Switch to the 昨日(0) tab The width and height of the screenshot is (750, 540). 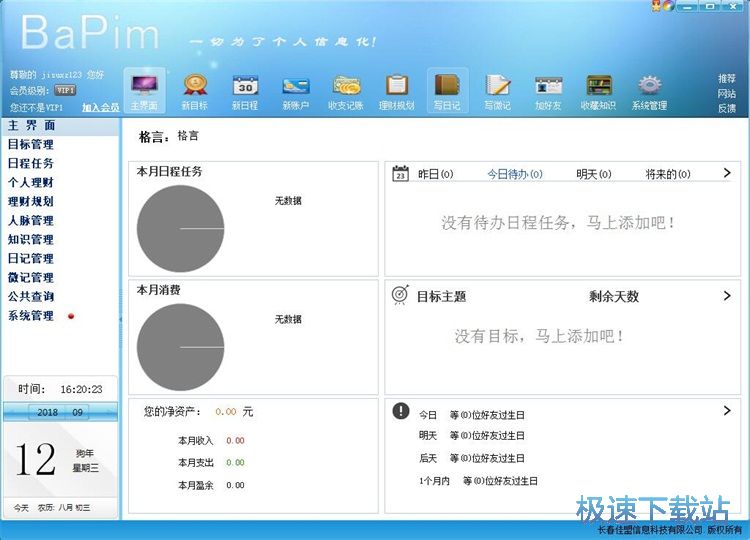(435, 174)
